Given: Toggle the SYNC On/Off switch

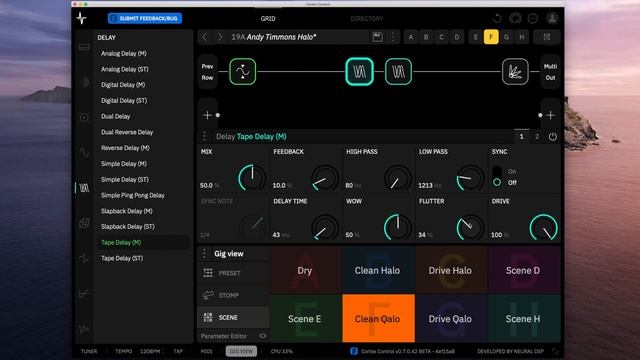Looking at the screenshot, I should 497,177.
